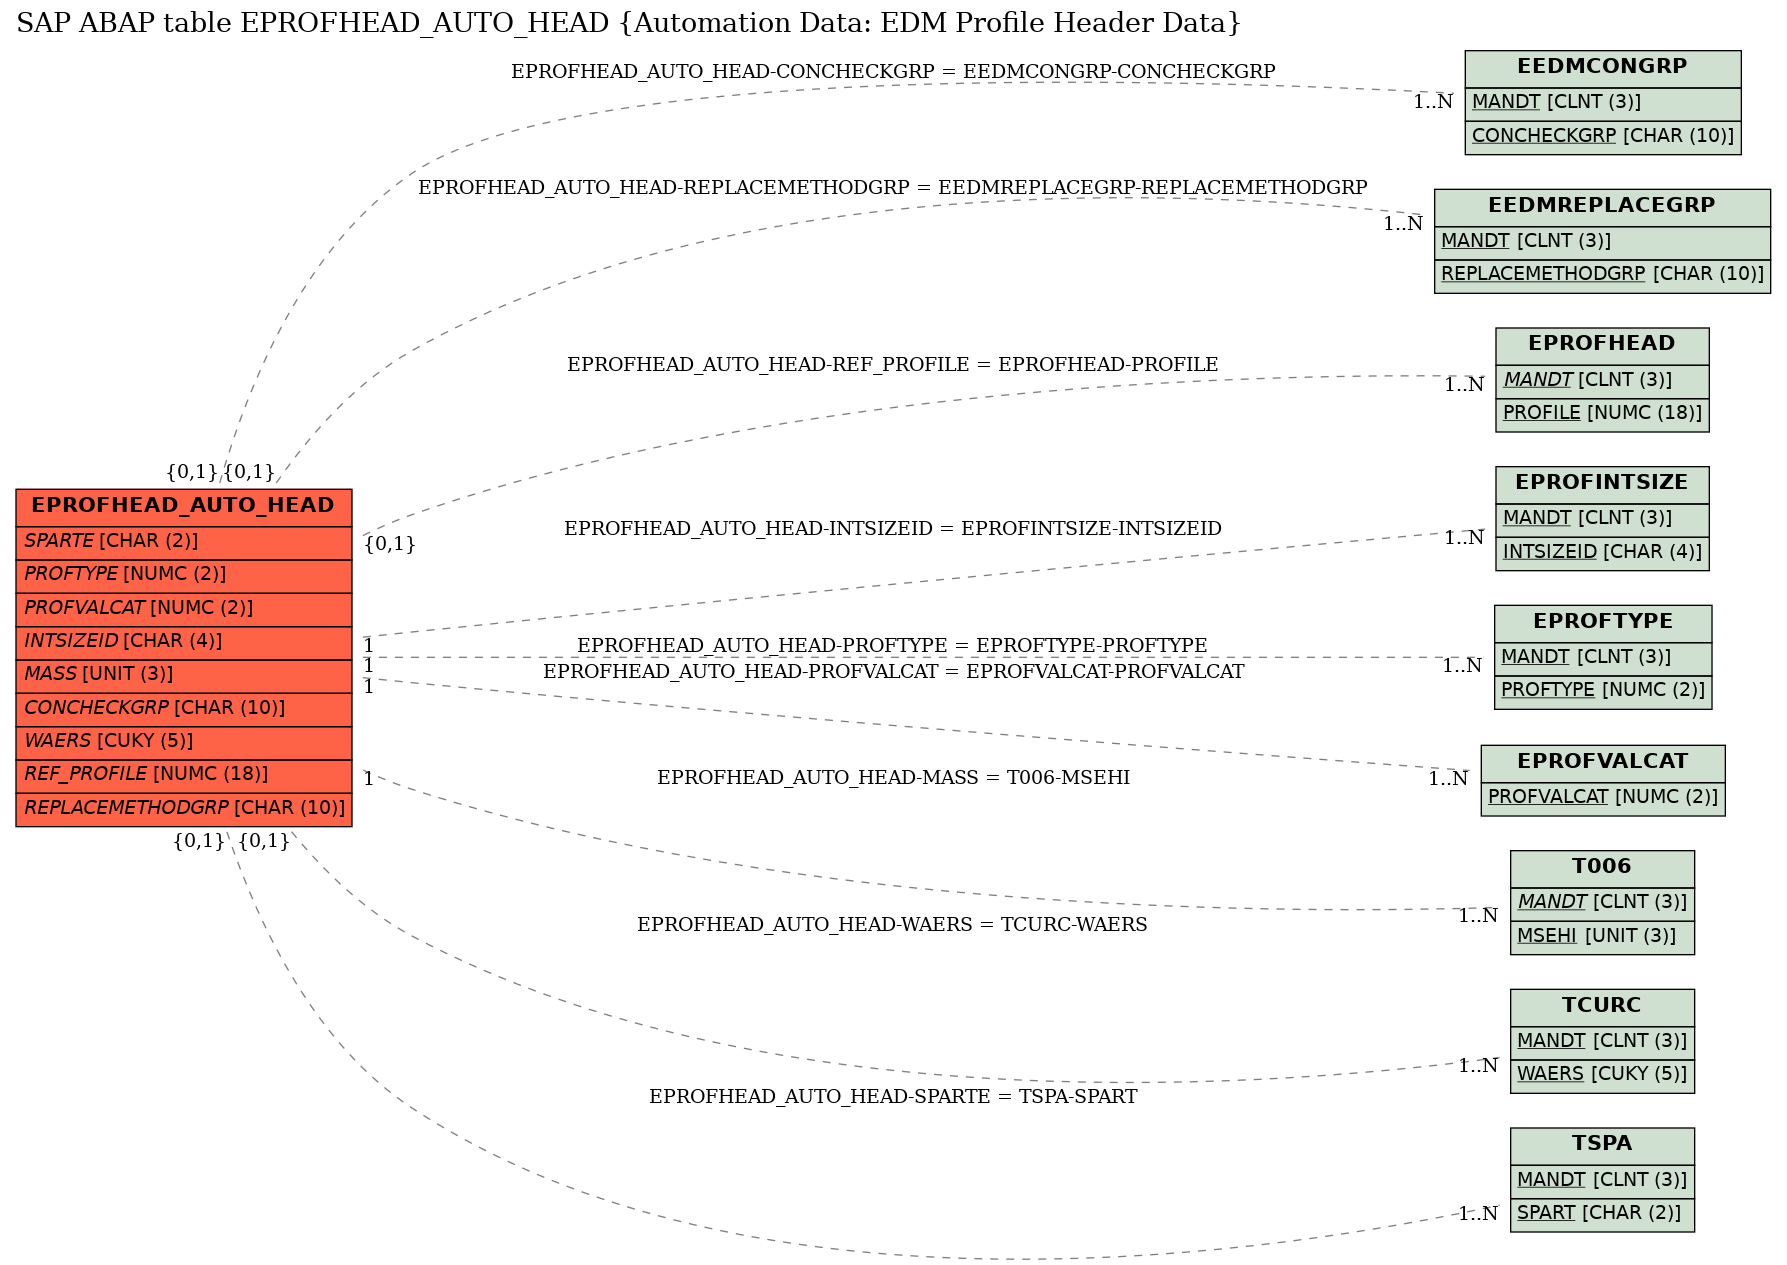
Task: Select MSEHI [UNIT (3)] in T006
Action: 1602,937
